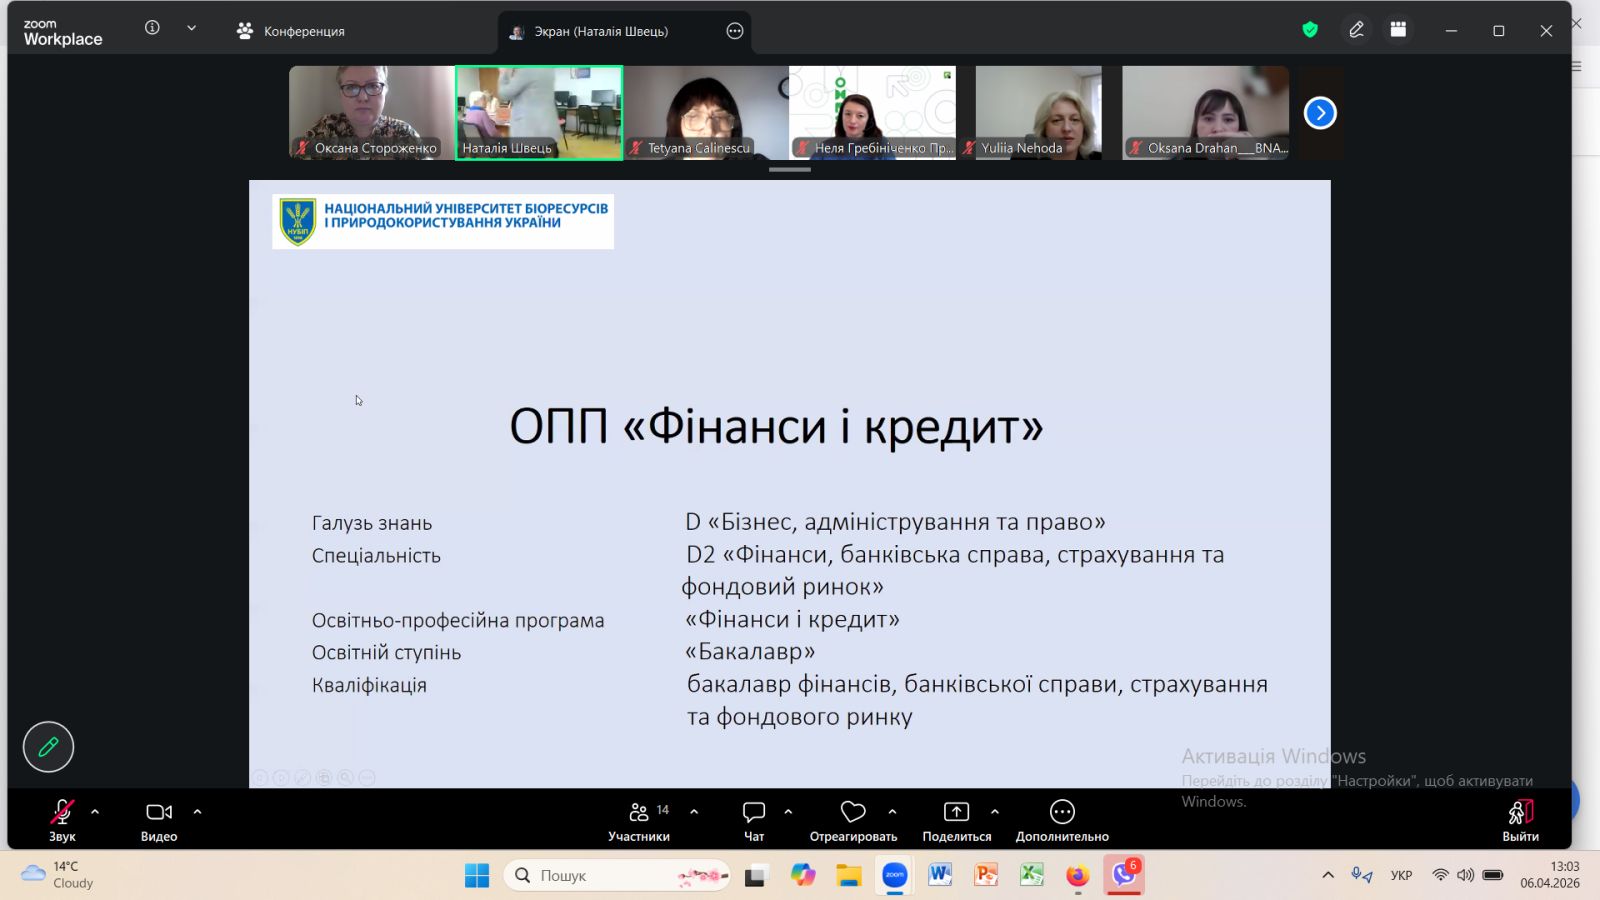Screen dimensions: 1600x900
Task: Show next participants with the blue arrow
Action: point(1320,113)
